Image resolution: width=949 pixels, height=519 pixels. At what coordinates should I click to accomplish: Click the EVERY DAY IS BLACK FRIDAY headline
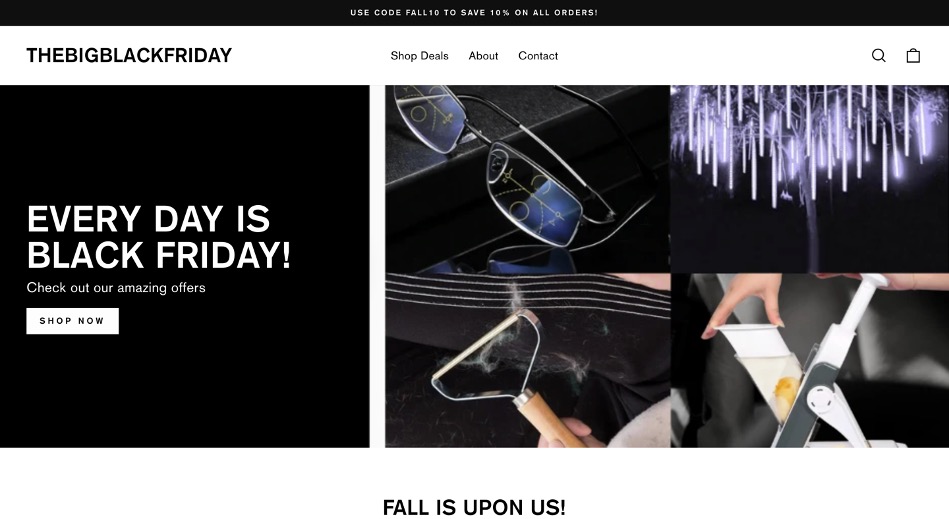tap(159, 237)
